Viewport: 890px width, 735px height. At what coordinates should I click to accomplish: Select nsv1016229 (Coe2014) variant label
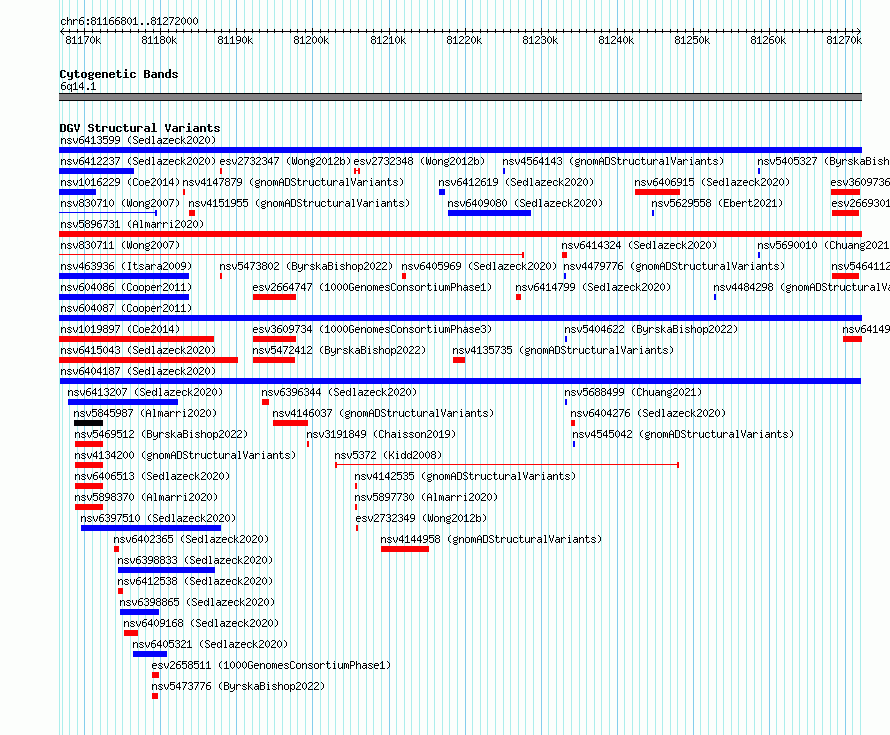(120, 182)
